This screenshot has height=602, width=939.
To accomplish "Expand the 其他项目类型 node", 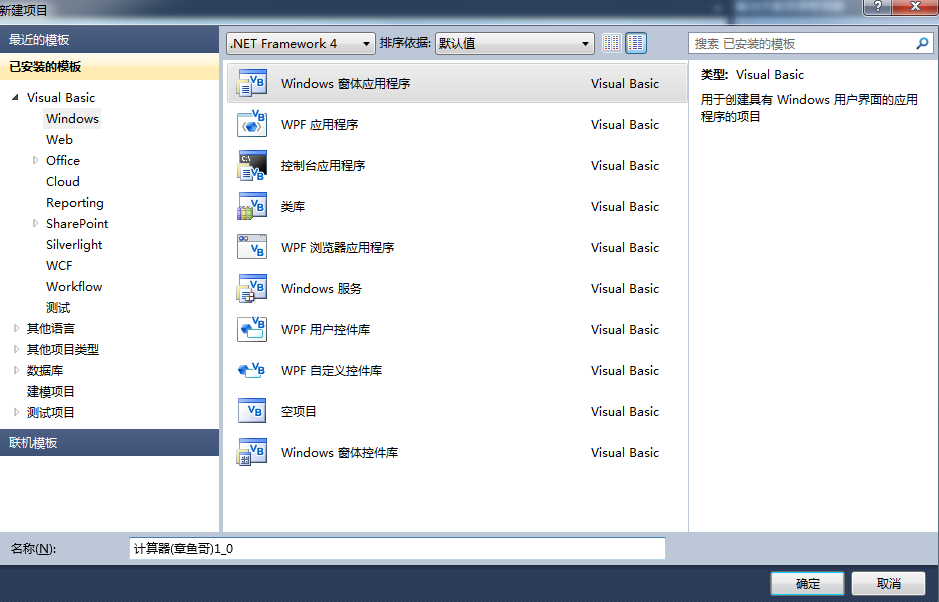I will coord(16,349).
